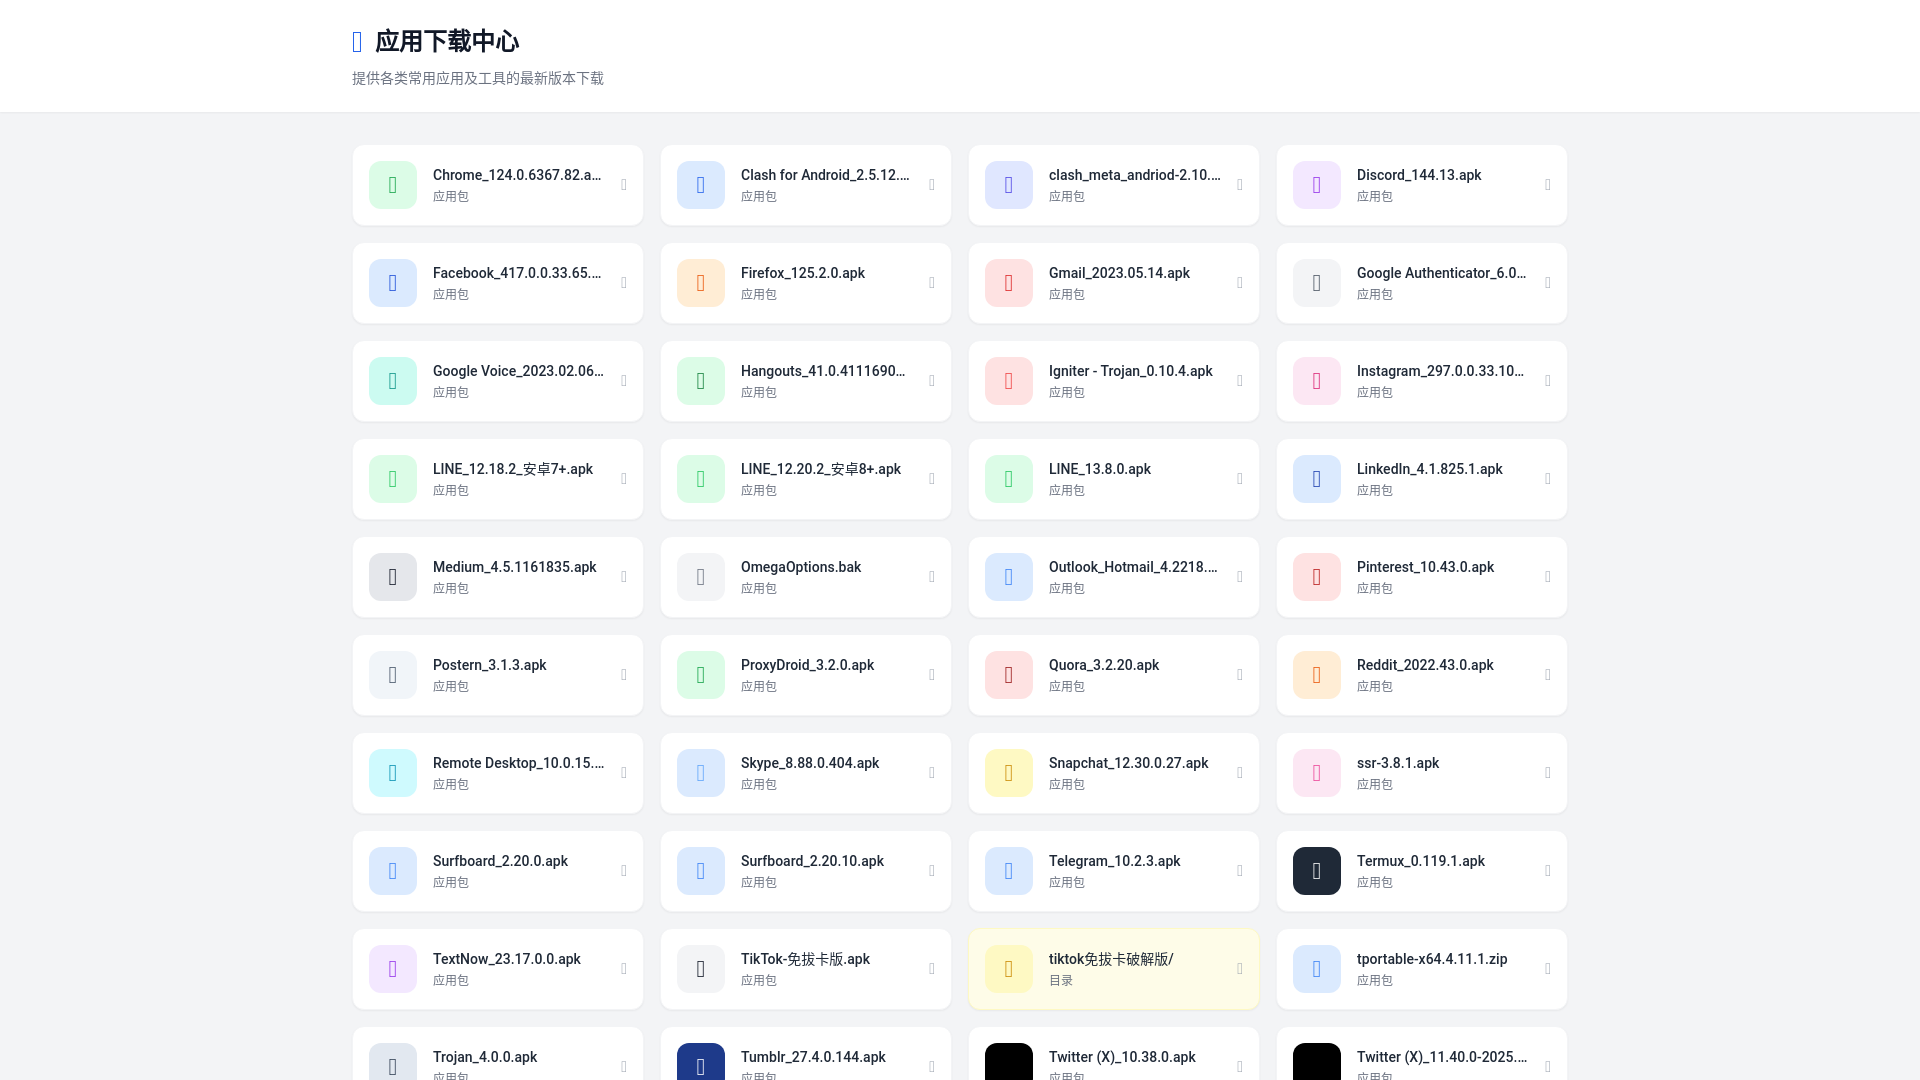Click the subtitle 提供各类常用应用及工具的最新版本下载
1920x1080 pixels.
click(478, 78)
